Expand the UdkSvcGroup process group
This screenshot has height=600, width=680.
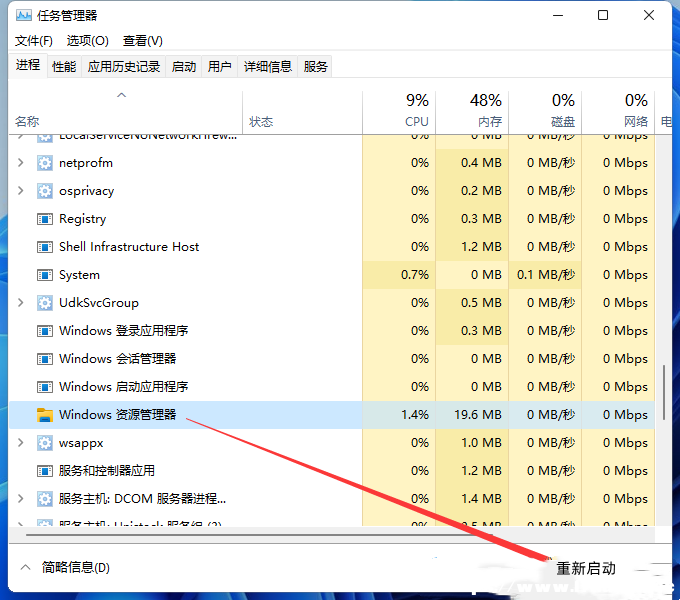pyautogui.click(x=20, y=303)
